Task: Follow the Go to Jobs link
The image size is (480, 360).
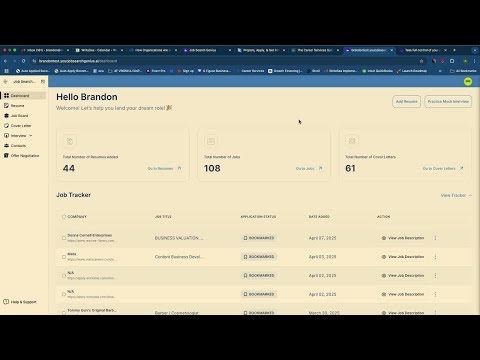Action: coord(305,168)
